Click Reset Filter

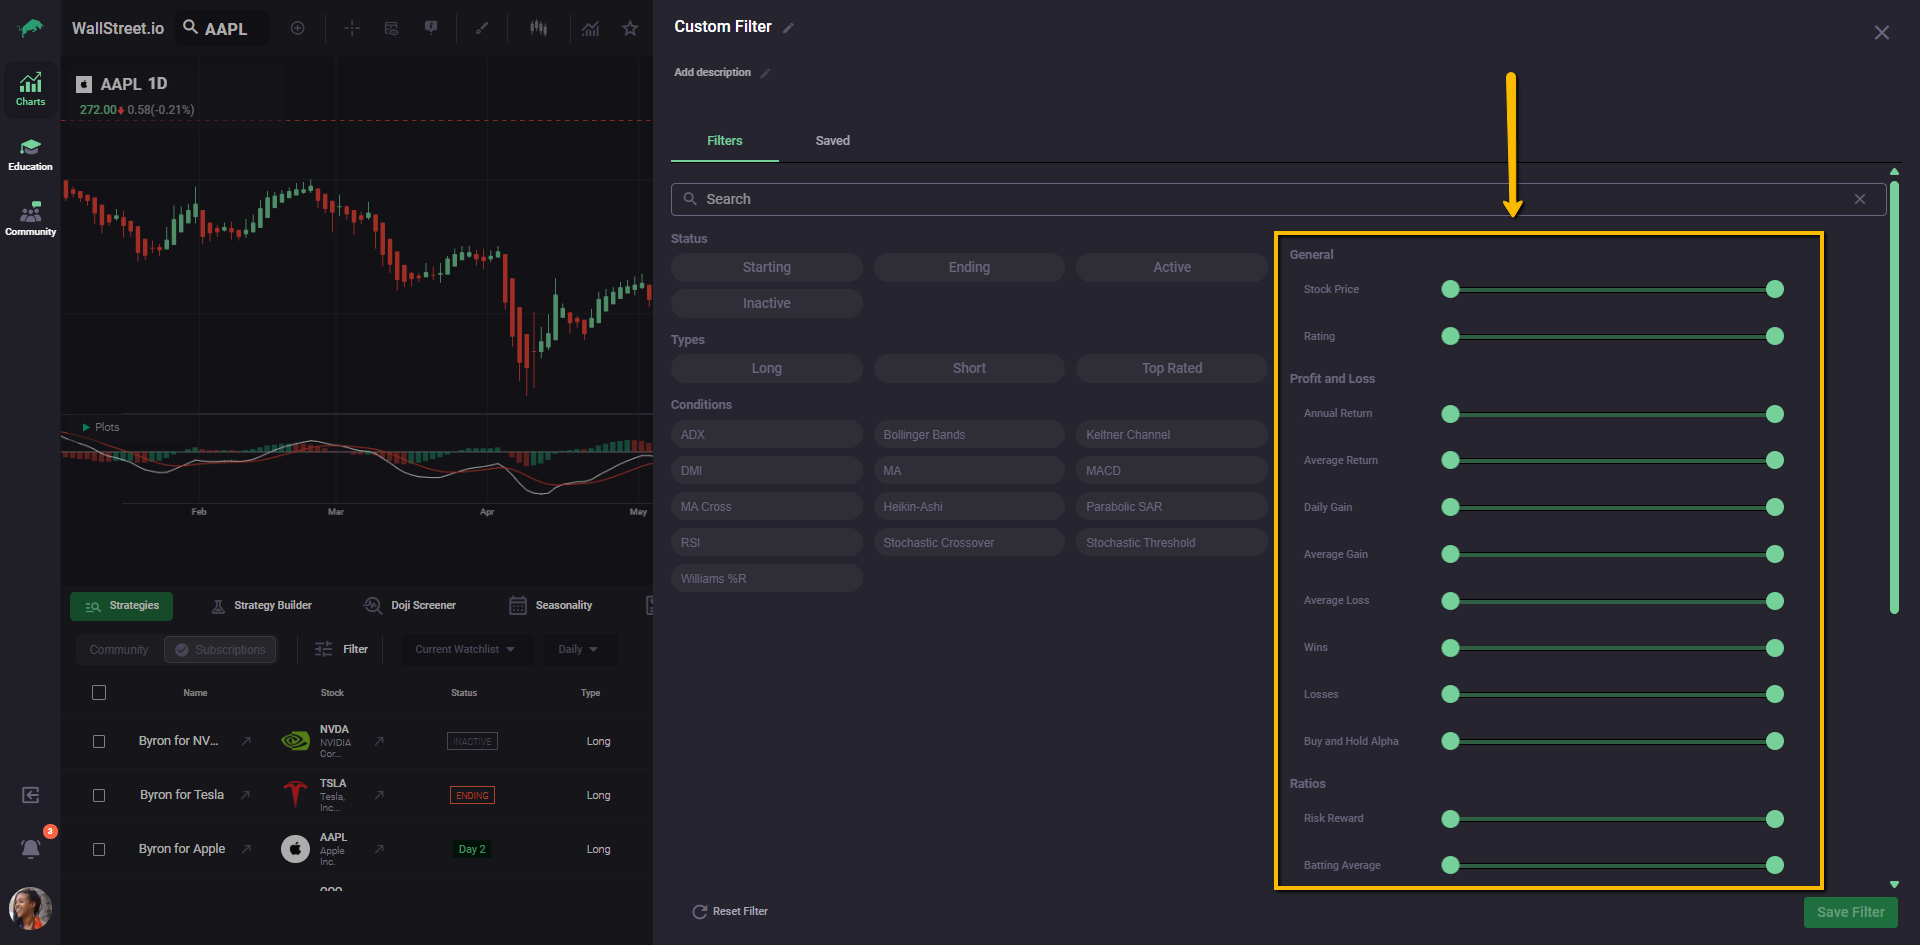(x=730, y=912)
